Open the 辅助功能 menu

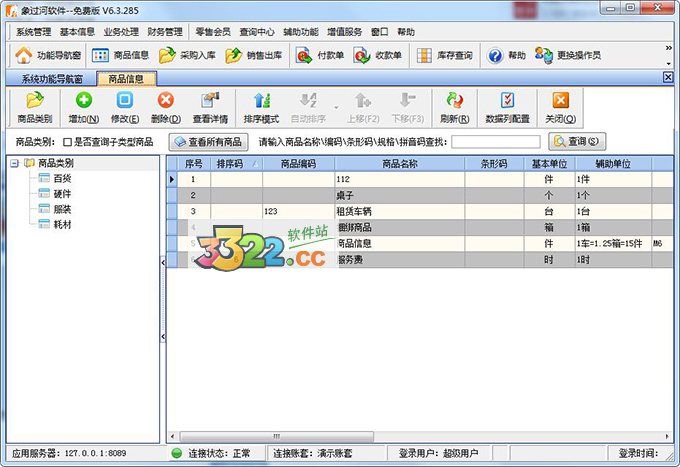pyautogui.click(x=301, y=32)
